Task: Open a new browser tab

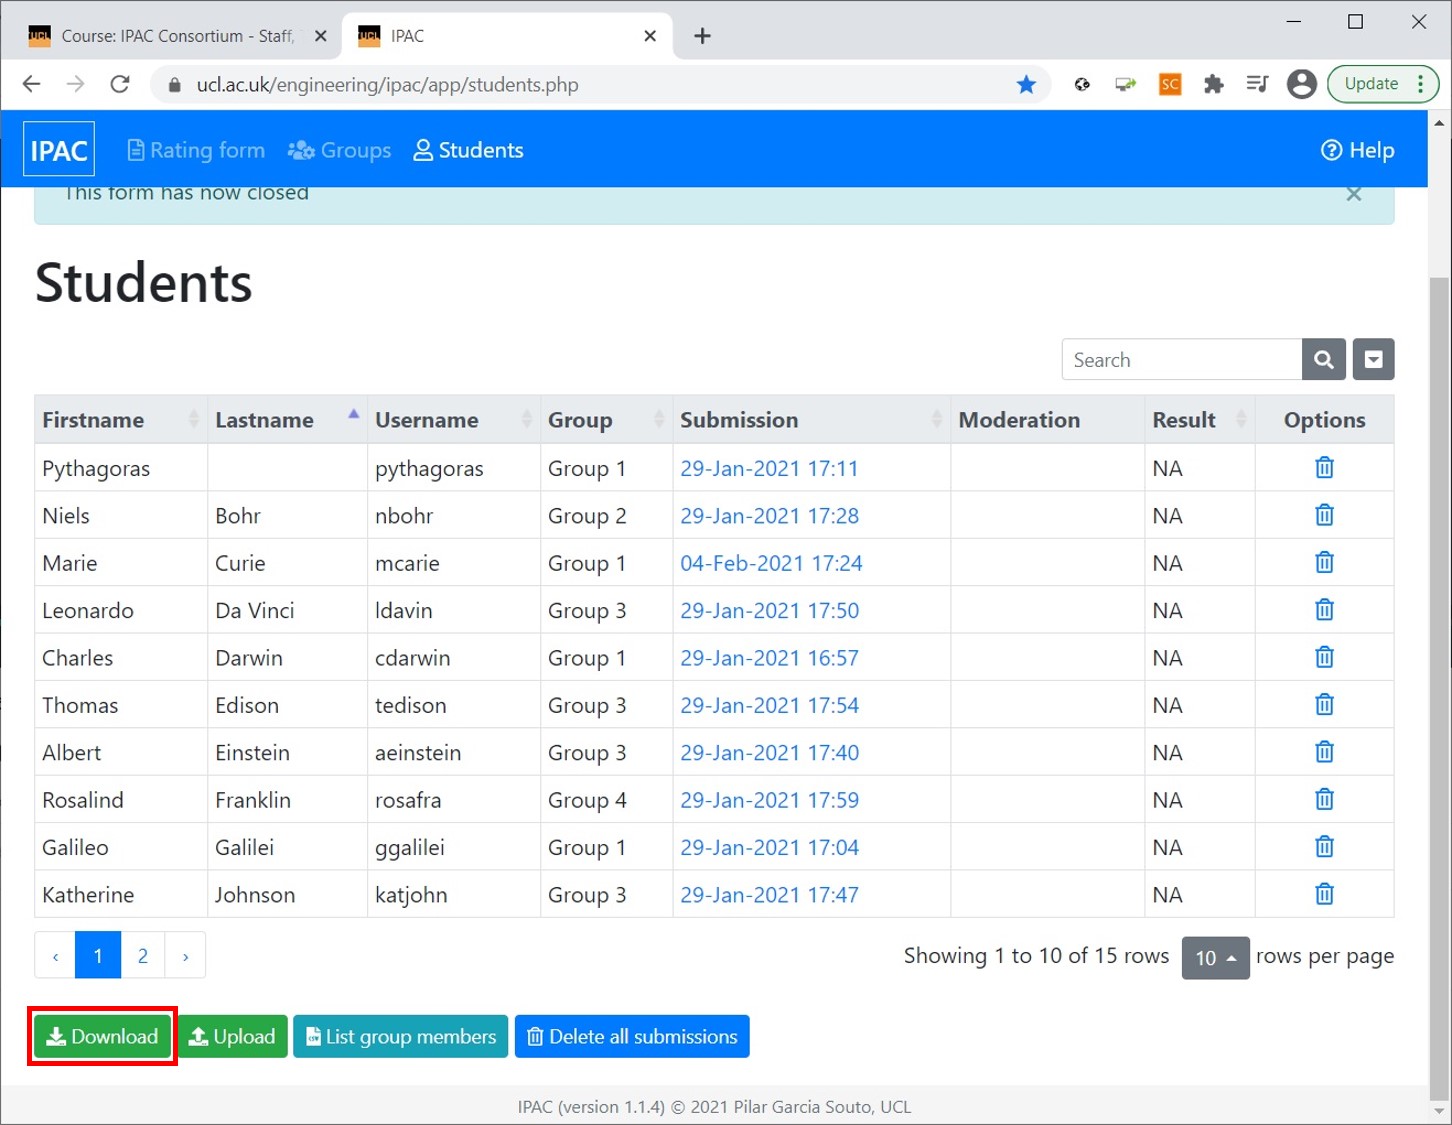Action: pyautogui.click(x=702, y=36)
